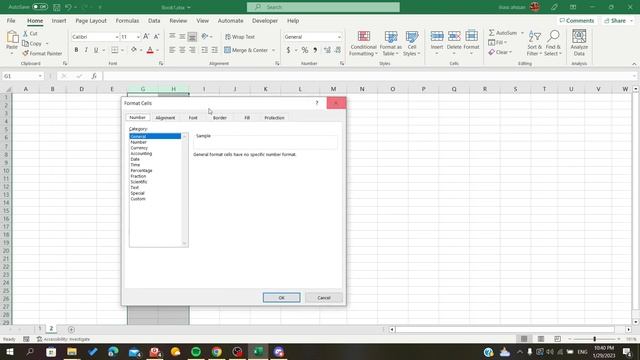This screenshot has width=640, height=360.
Task: Expand the Clear dropdown in Editing
Action: (510, 52)
